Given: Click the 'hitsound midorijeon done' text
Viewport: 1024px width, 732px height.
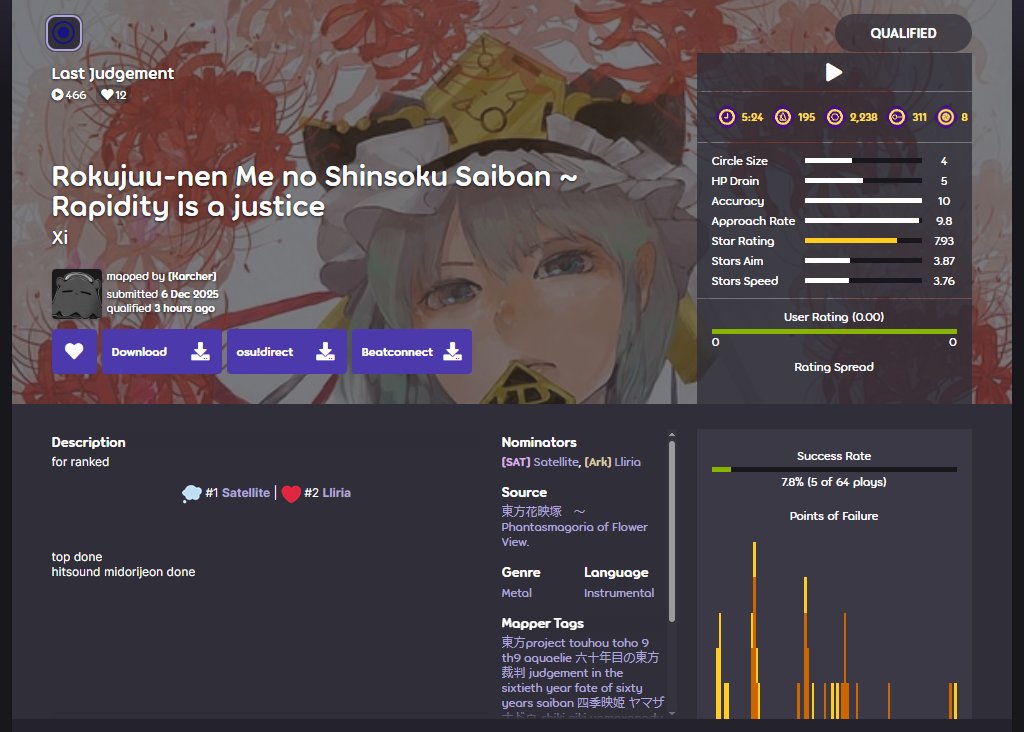Looking at the screenshot, I should click(123, 572).
